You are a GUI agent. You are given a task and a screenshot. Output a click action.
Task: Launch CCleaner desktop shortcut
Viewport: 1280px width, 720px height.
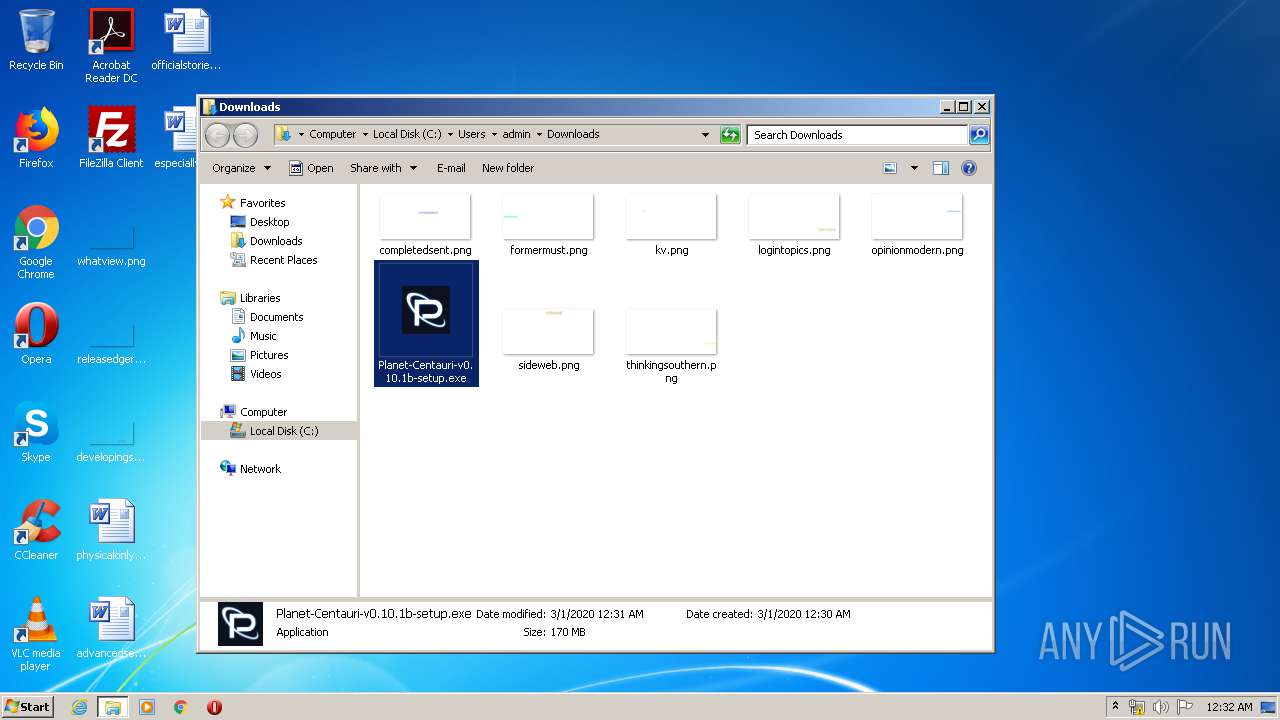tap(36, 530)
